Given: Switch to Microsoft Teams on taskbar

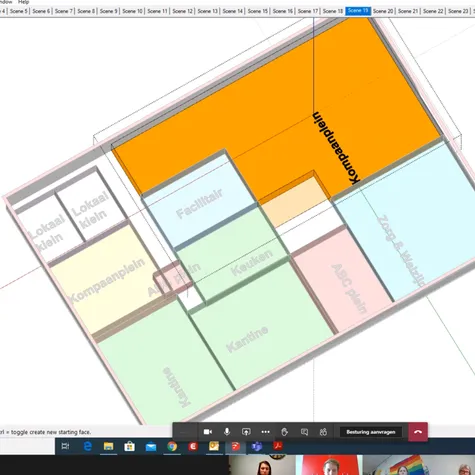Looking at the screenshot, I should click(257, 446).
